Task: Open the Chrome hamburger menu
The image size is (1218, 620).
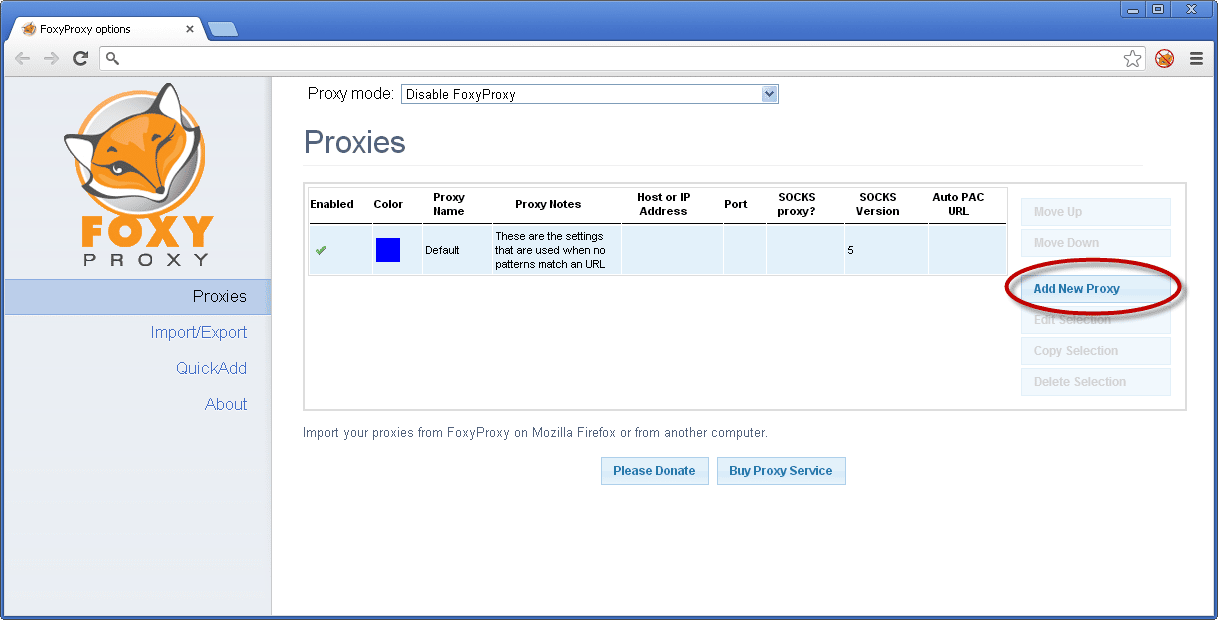Action: [x=1196, y=59]
